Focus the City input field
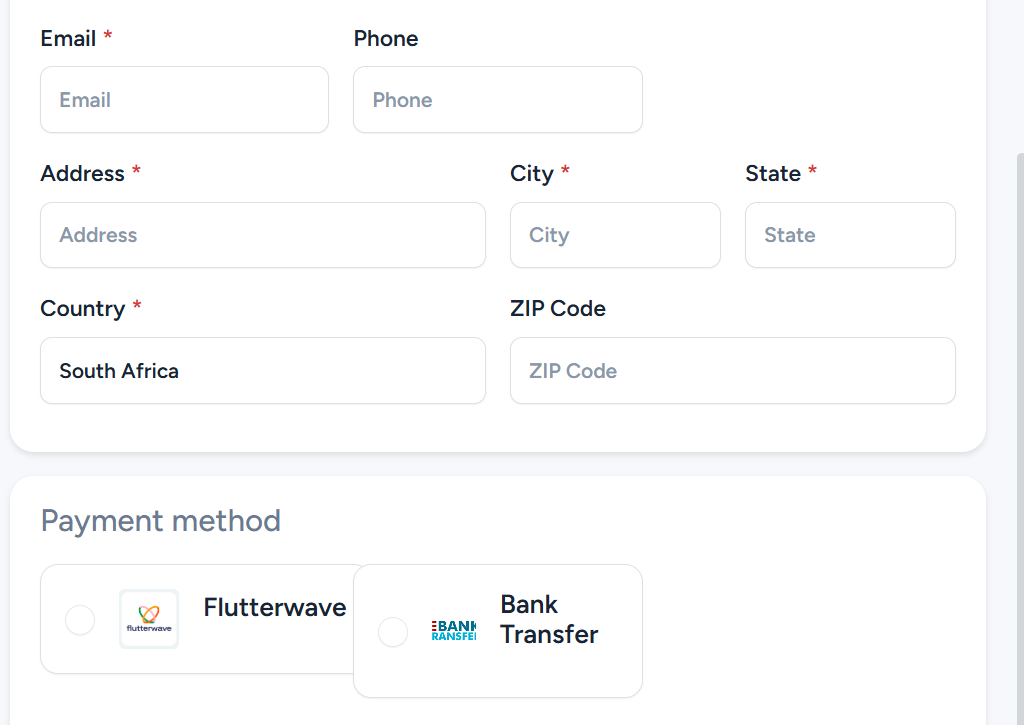 615,236
